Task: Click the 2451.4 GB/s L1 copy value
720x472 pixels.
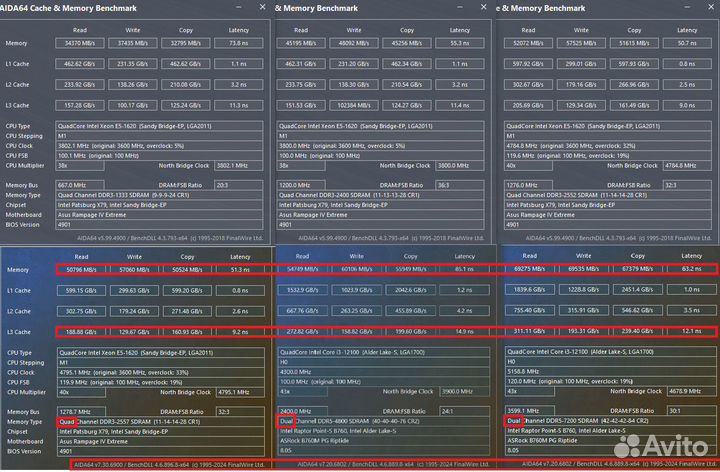Action: pos(638,289)
